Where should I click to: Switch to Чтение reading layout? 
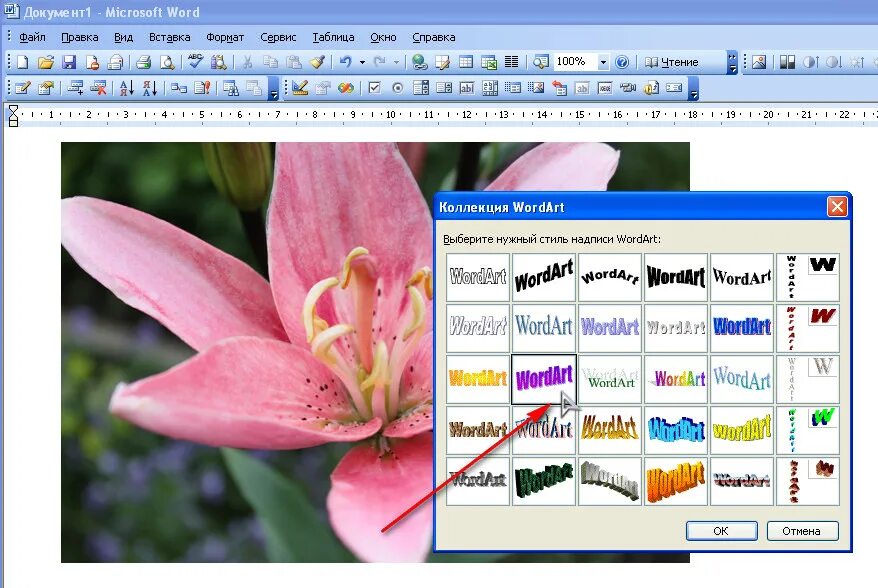671,62
